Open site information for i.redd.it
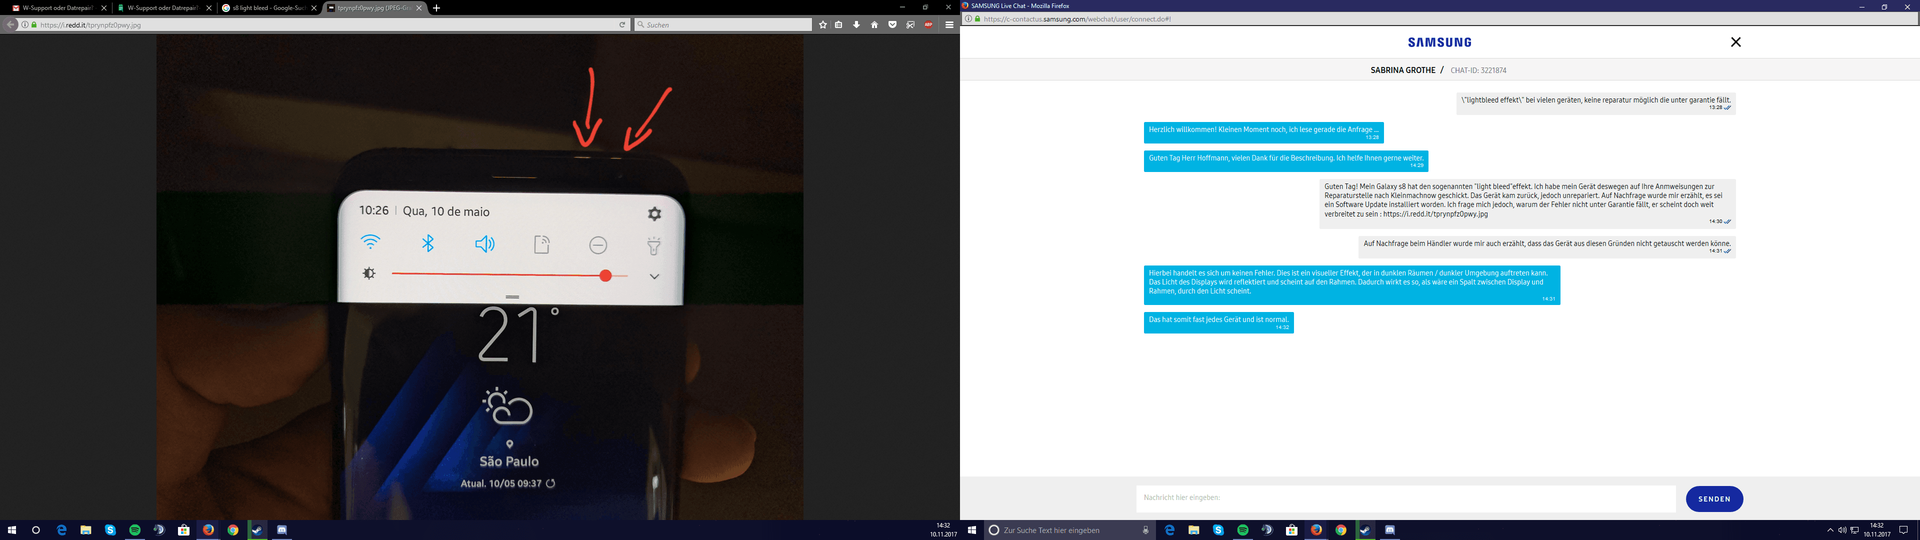1920x540 pixels. coord(25,25)
